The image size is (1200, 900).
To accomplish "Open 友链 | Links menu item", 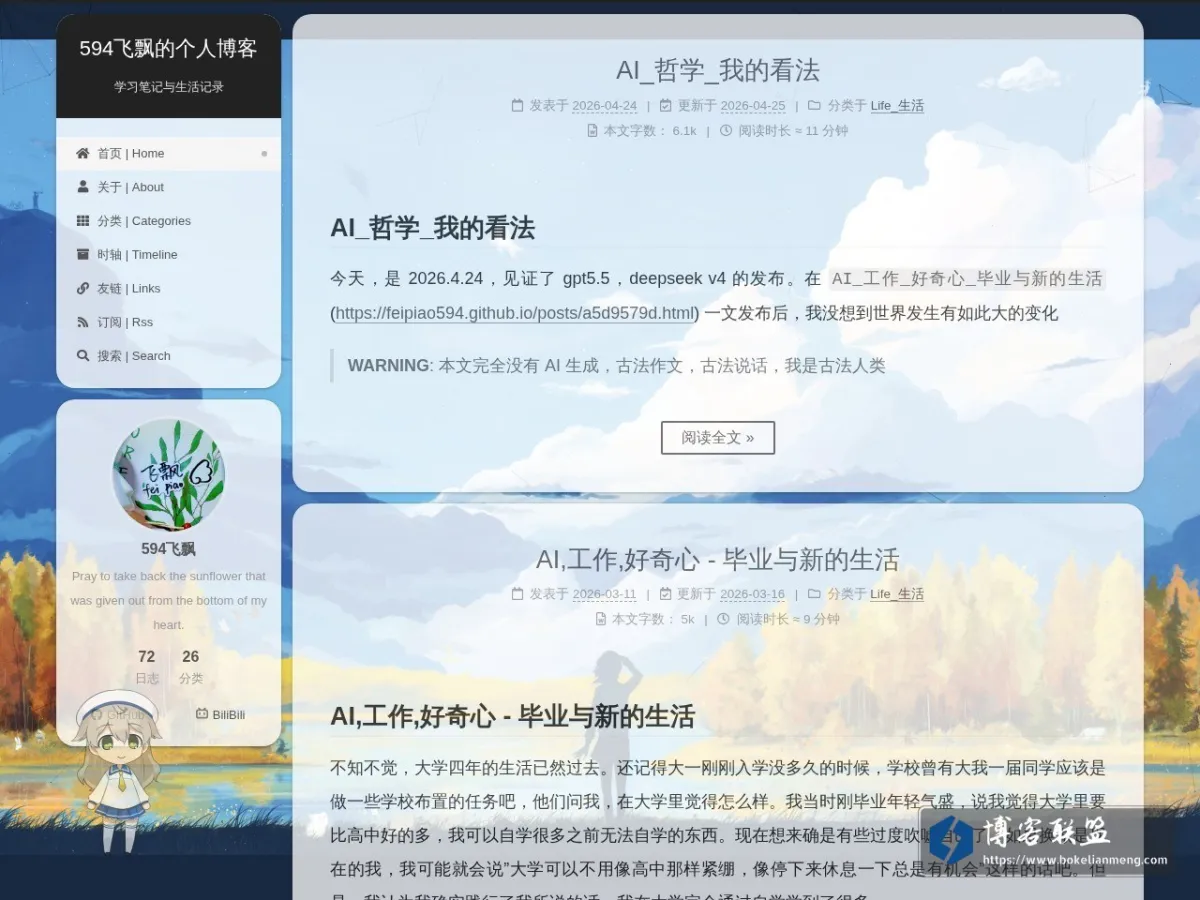I will 168,288.
